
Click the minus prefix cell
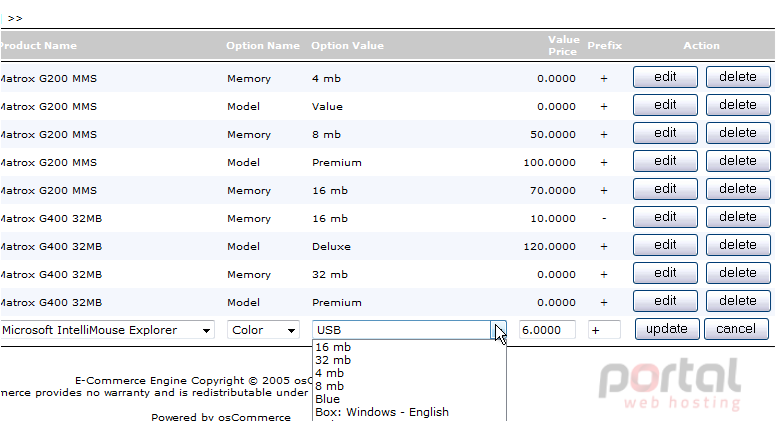point(604,219)
